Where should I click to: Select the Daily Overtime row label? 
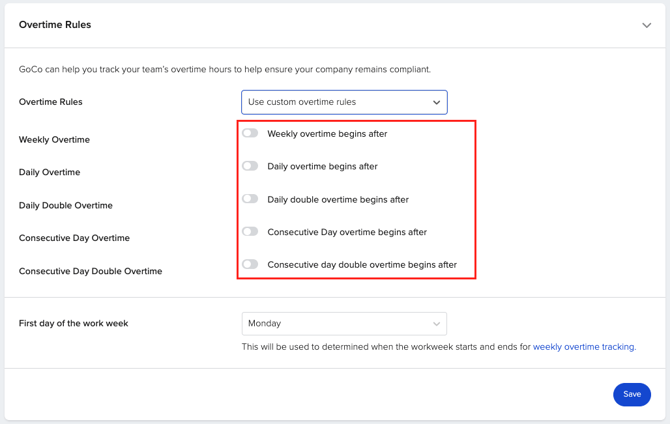click(x=49, y=173)
